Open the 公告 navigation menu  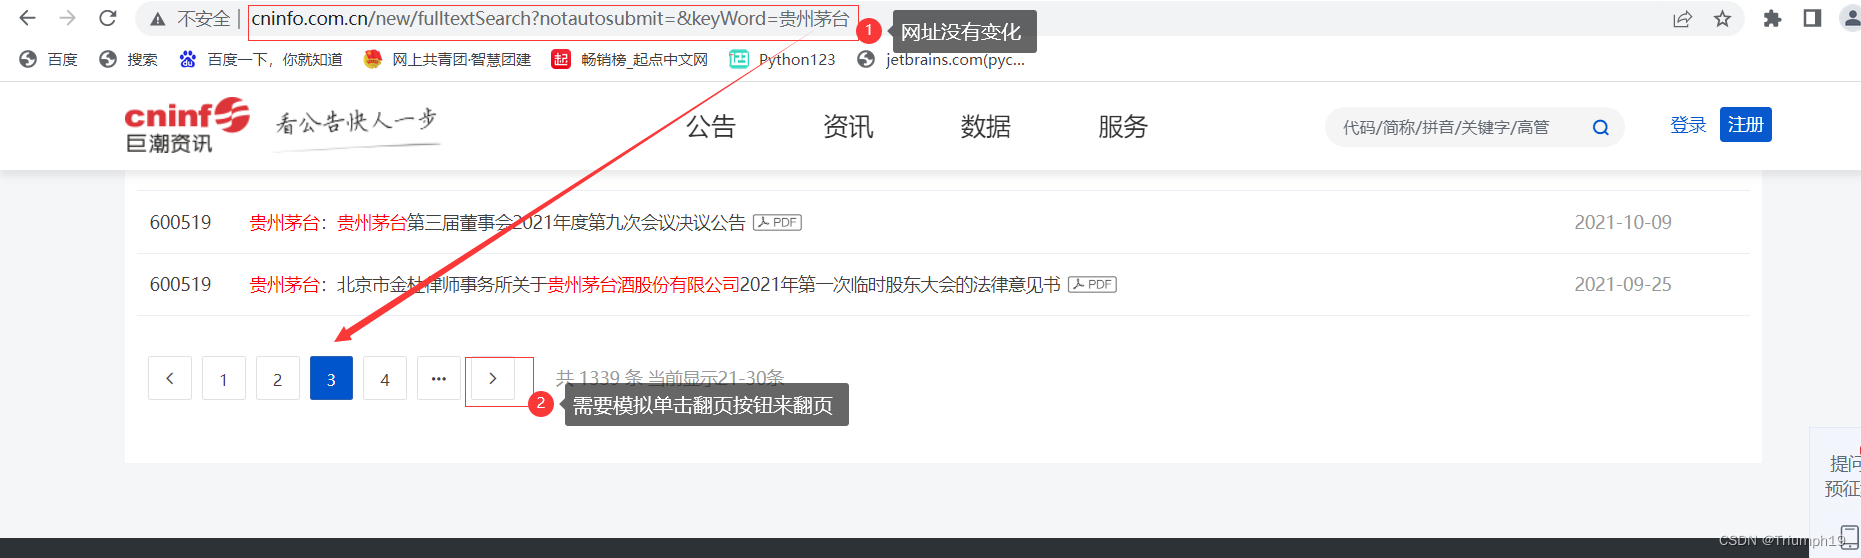(711, 127)
